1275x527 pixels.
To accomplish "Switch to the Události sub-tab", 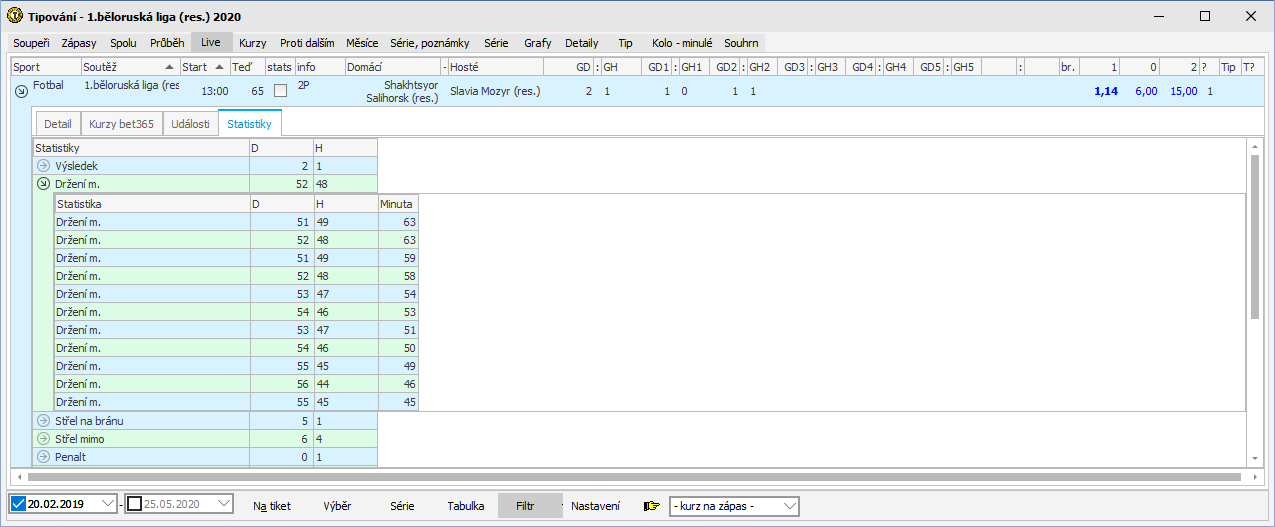I will 189,124.
